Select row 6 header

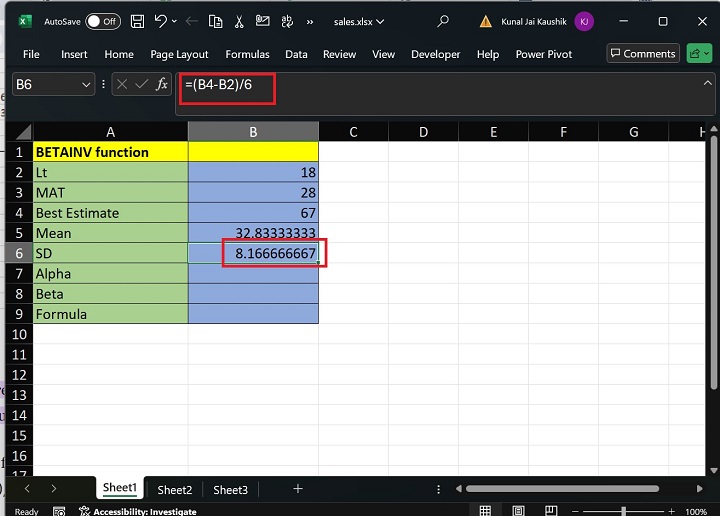pyautogui.click(x=19, y=253)
